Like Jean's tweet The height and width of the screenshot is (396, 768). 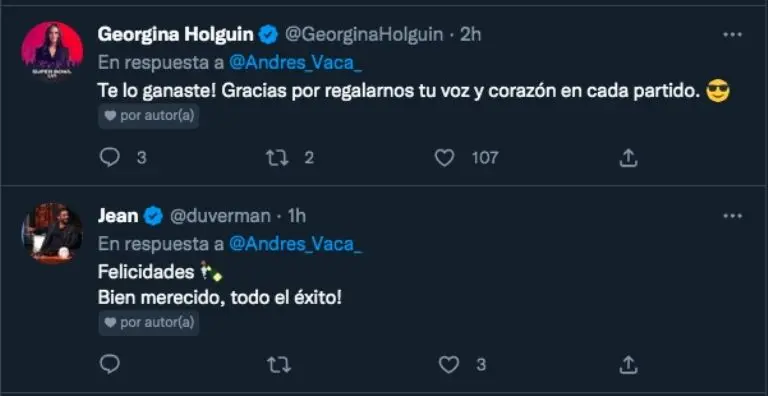click(449, 365)
